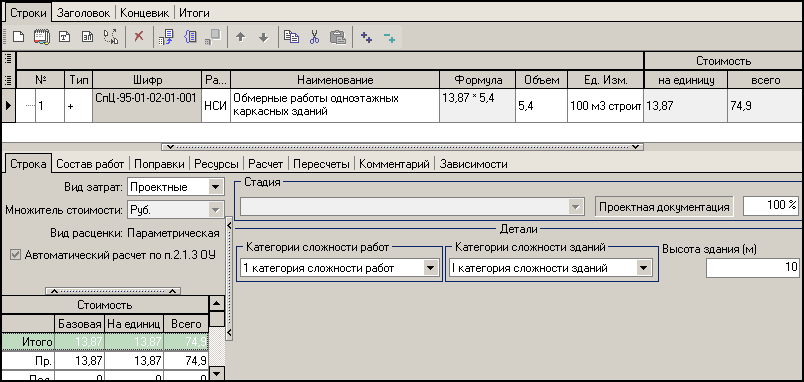Click the Проектная документация button

point(664,207)
